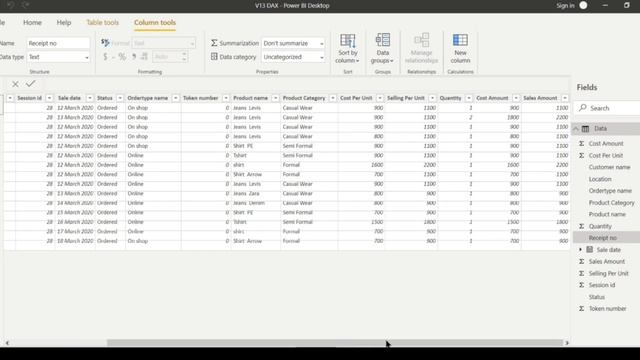Click the Ordertype name column header

point(147,98)
